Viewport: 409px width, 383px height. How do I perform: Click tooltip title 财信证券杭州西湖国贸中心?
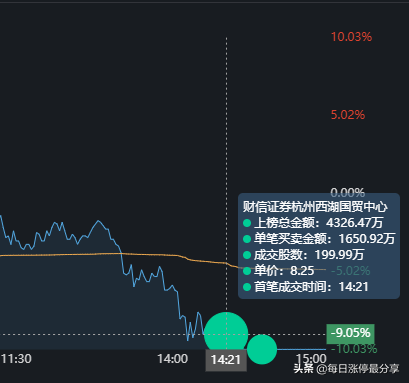(315, 207)
